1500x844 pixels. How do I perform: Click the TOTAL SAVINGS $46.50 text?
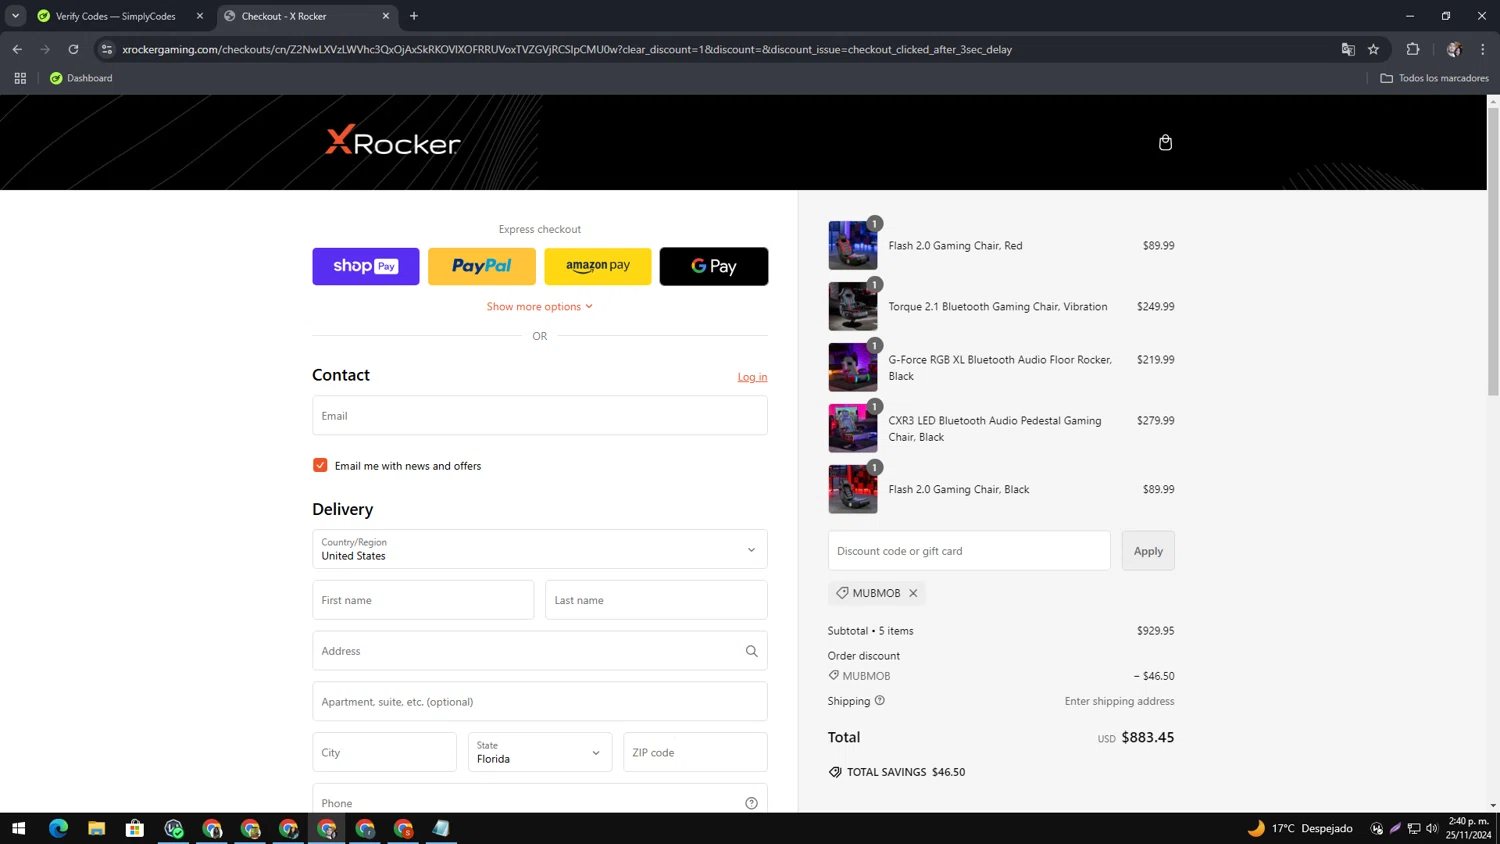[906, 772]
